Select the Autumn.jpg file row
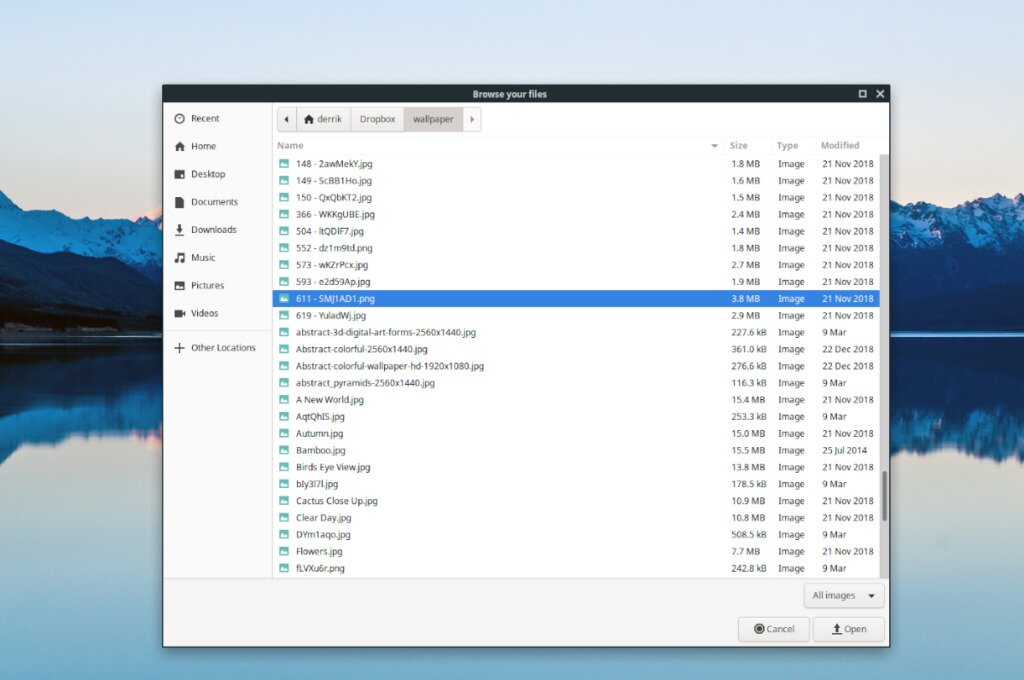This screenshot has width=1024, height=680. (322, 433)
